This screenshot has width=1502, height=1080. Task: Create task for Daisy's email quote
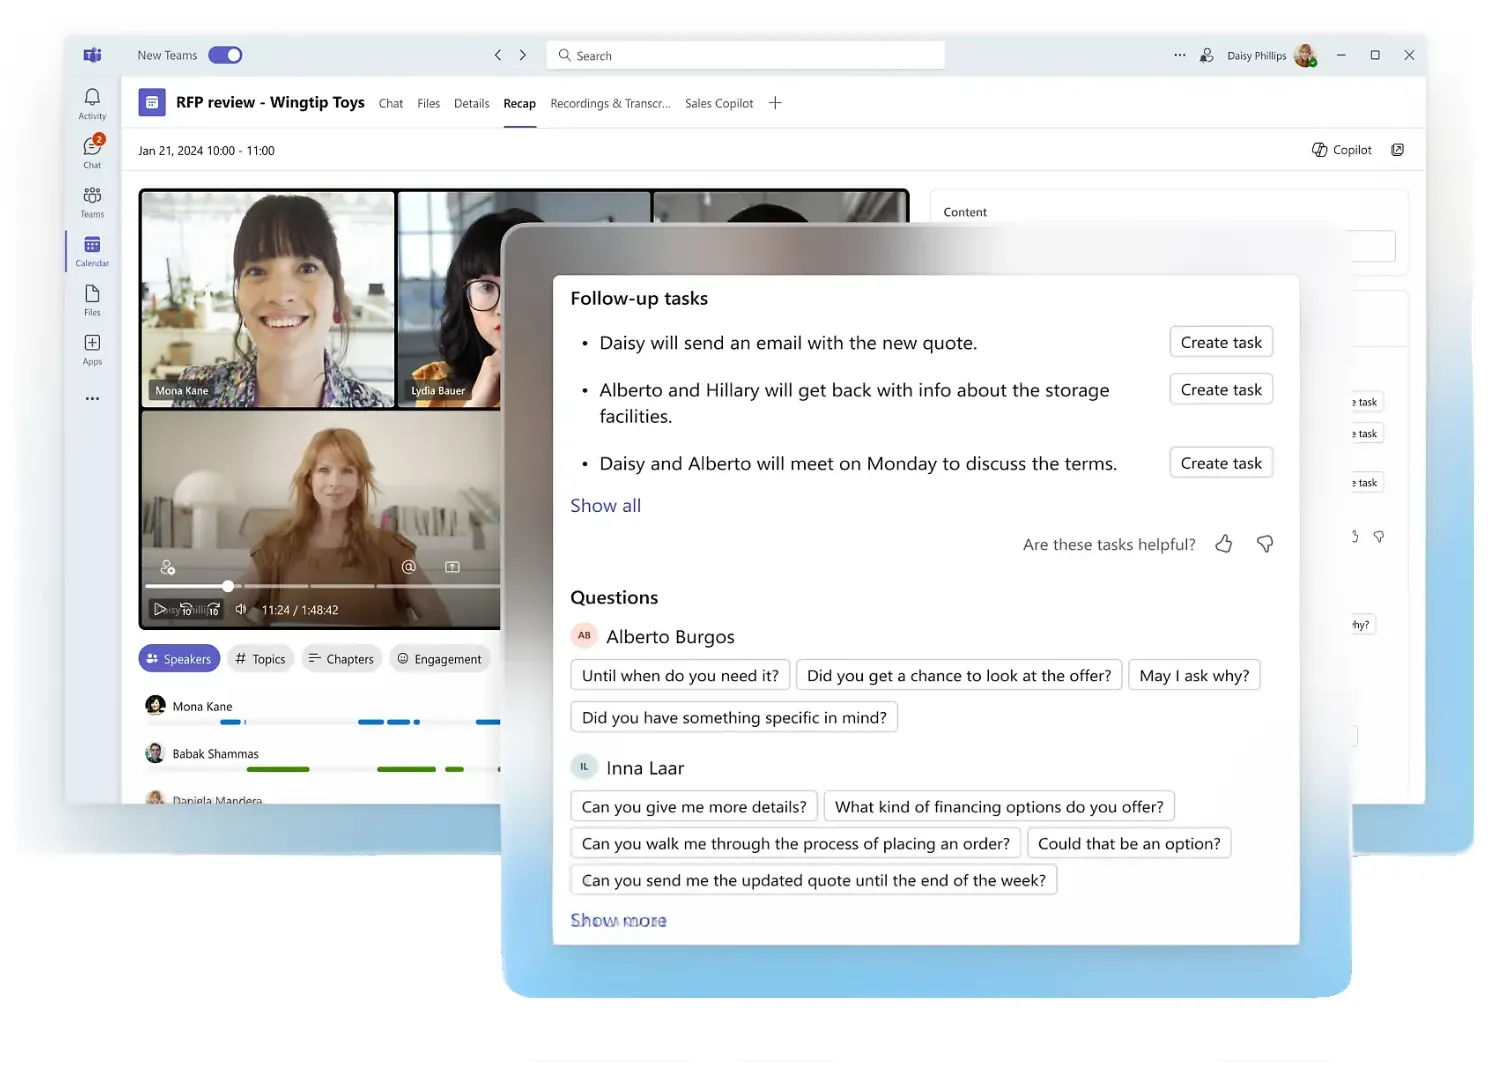1221,342
